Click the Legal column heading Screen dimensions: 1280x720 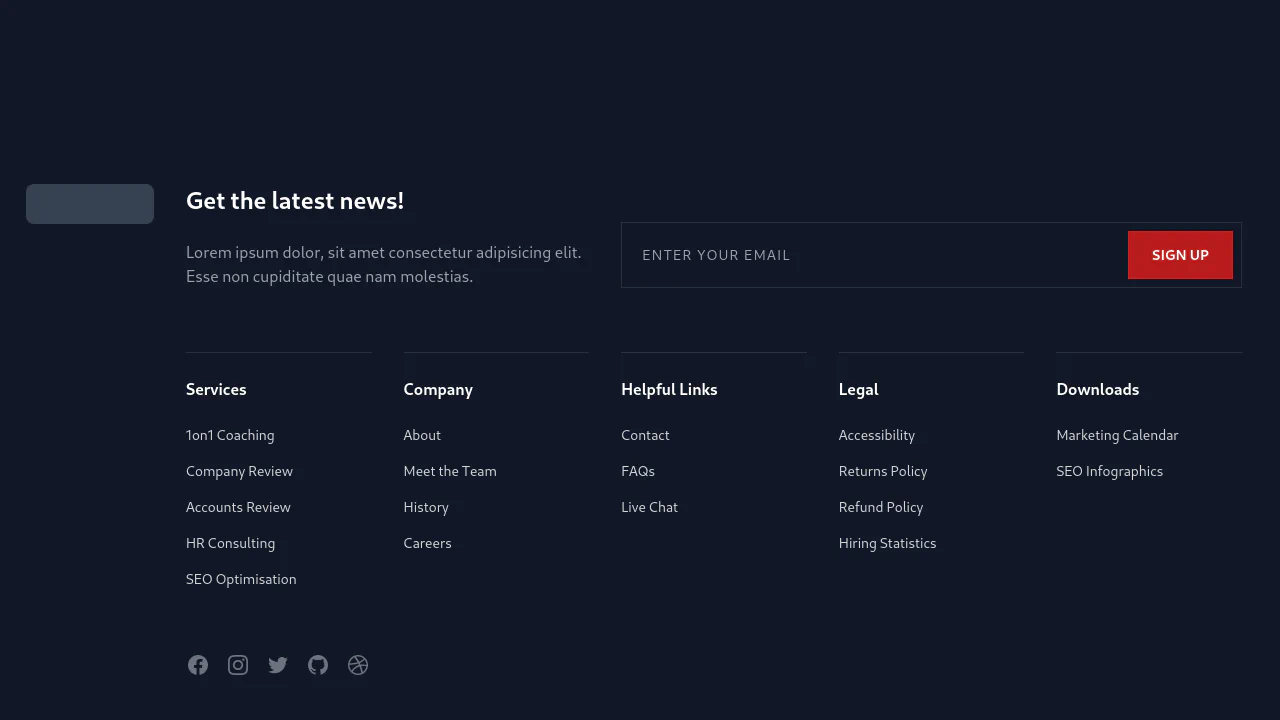pyautogui.click(x=858, y=389)
